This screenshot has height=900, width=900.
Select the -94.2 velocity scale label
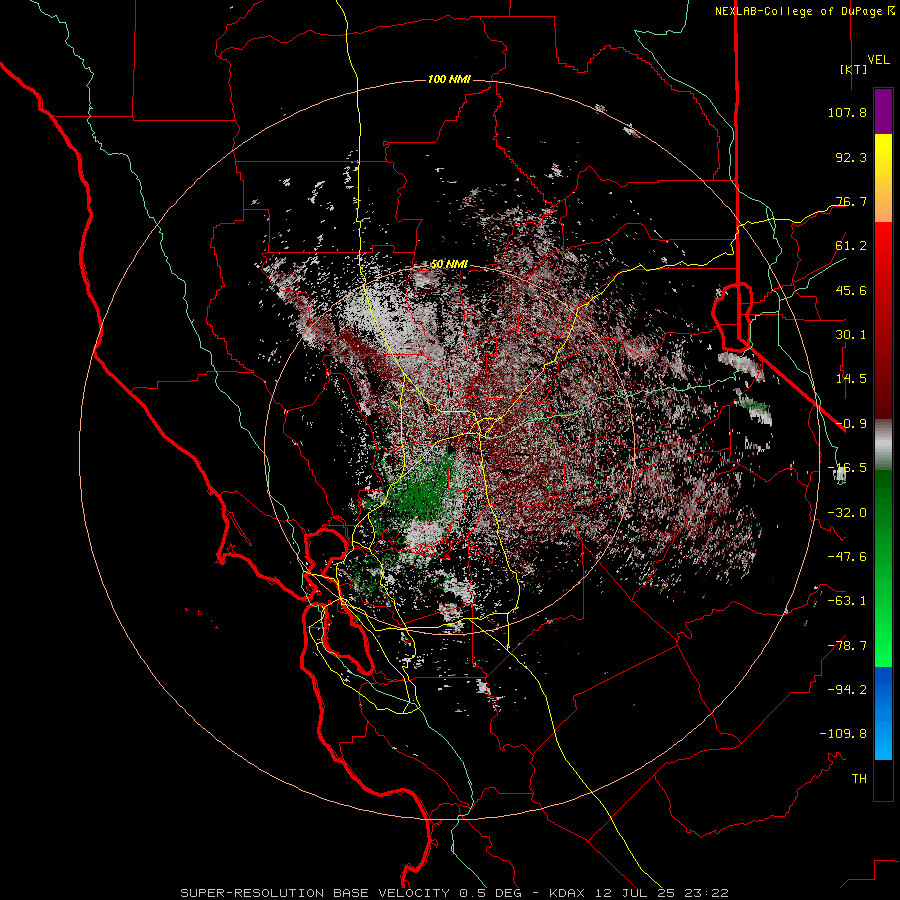tap(847, 690)
